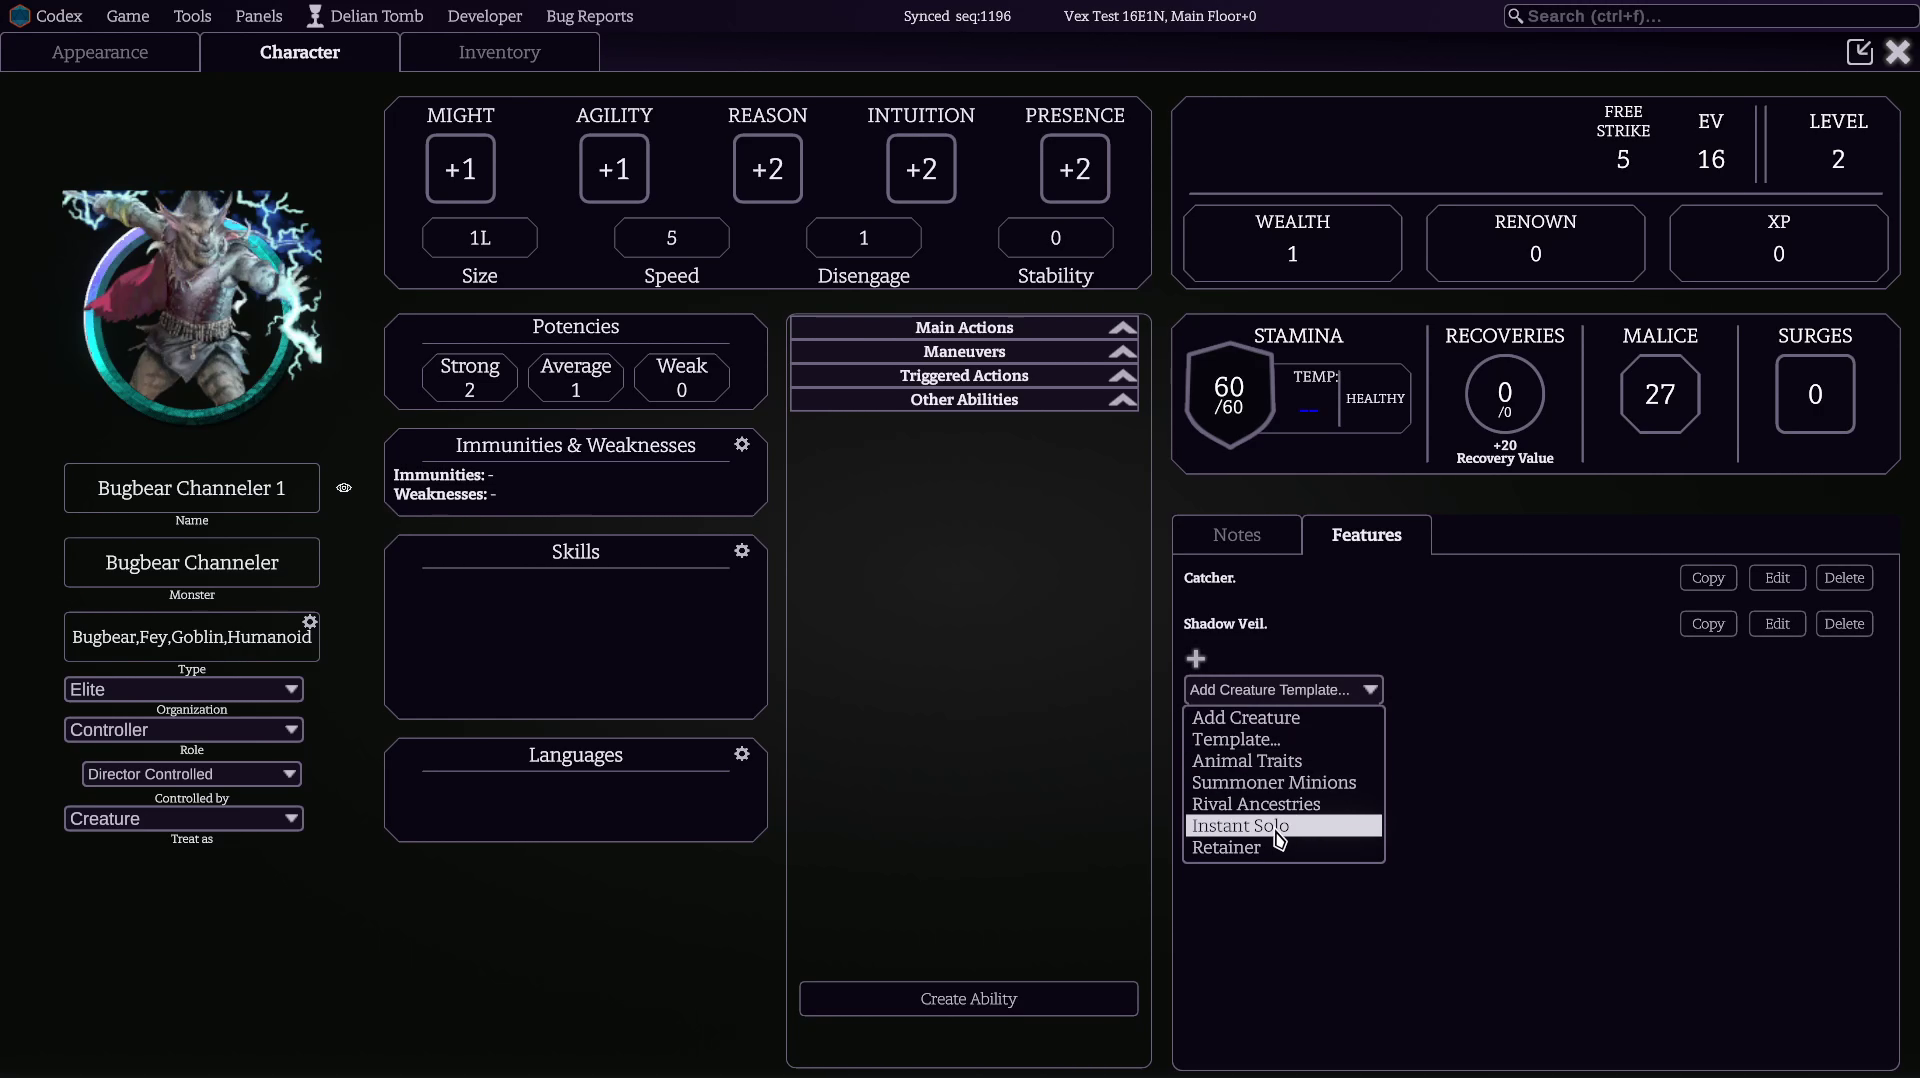Open the Elite organization dropdown

click(x=184, y=690)
